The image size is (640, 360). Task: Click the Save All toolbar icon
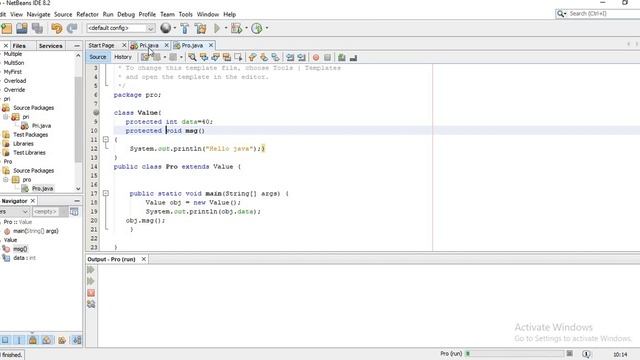38,28
